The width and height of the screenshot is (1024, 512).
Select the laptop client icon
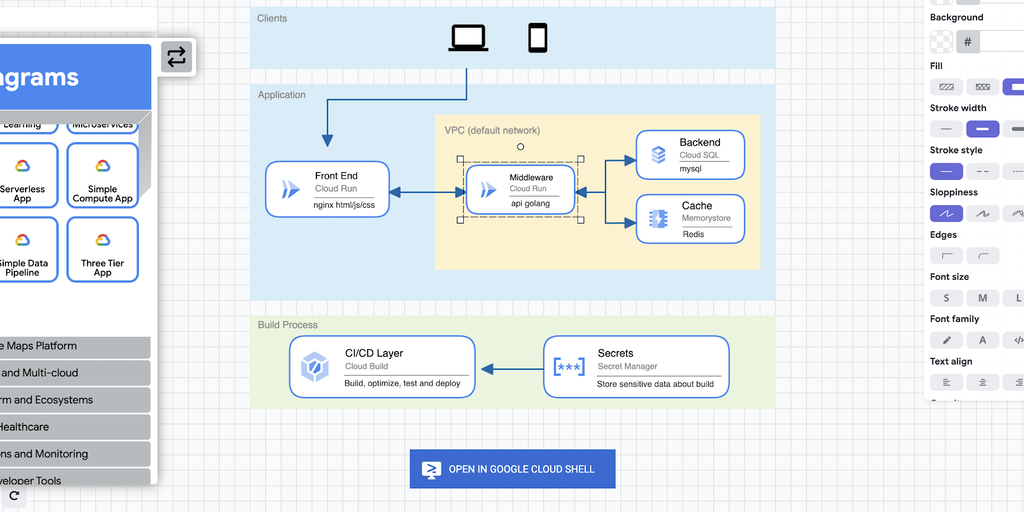coord(468,38)
